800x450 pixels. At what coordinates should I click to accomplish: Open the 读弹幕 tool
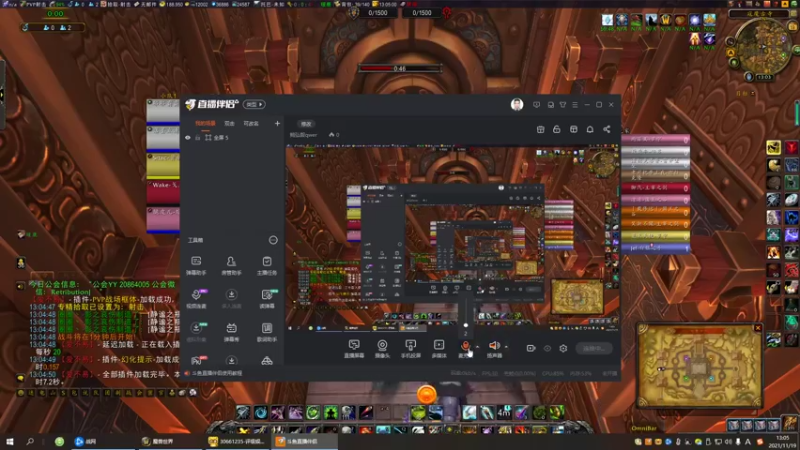pos(267,298)
